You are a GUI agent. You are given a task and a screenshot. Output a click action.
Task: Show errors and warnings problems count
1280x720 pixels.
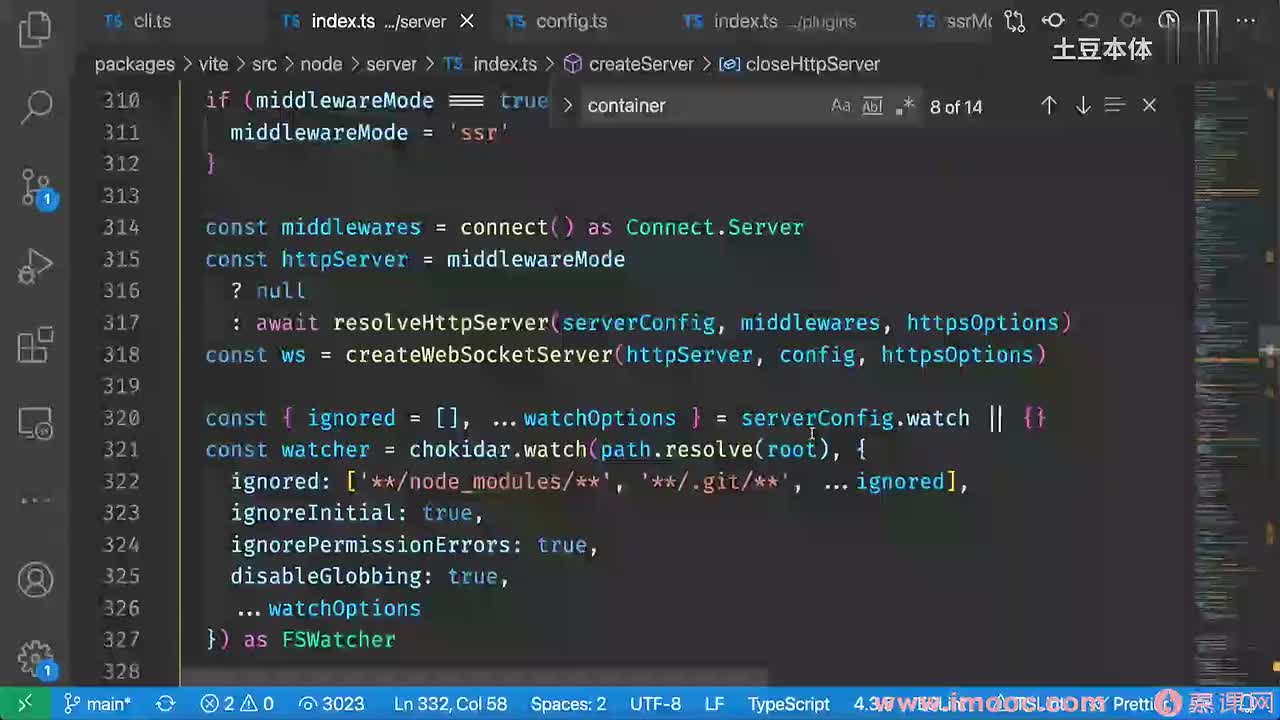coord(237,703)
